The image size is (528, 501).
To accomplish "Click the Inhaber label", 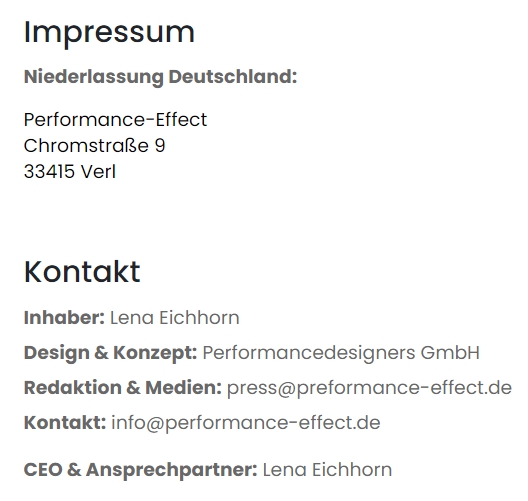I will [64, 318].
